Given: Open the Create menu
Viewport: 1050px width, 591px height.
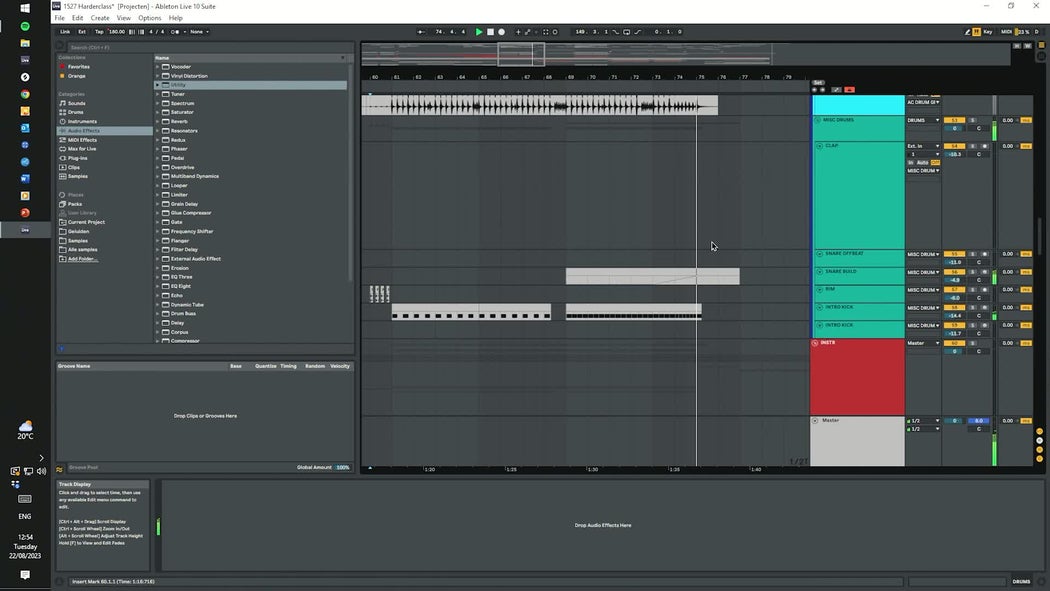Looking at the screenshot, I should pos(100,18).
